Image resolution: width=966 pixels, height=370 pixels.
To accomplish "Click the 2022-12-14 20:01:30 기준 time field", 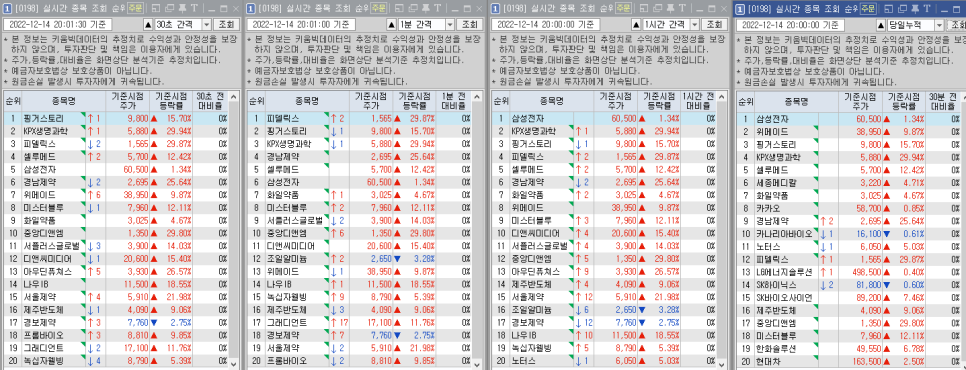I will tap(57, 25).
